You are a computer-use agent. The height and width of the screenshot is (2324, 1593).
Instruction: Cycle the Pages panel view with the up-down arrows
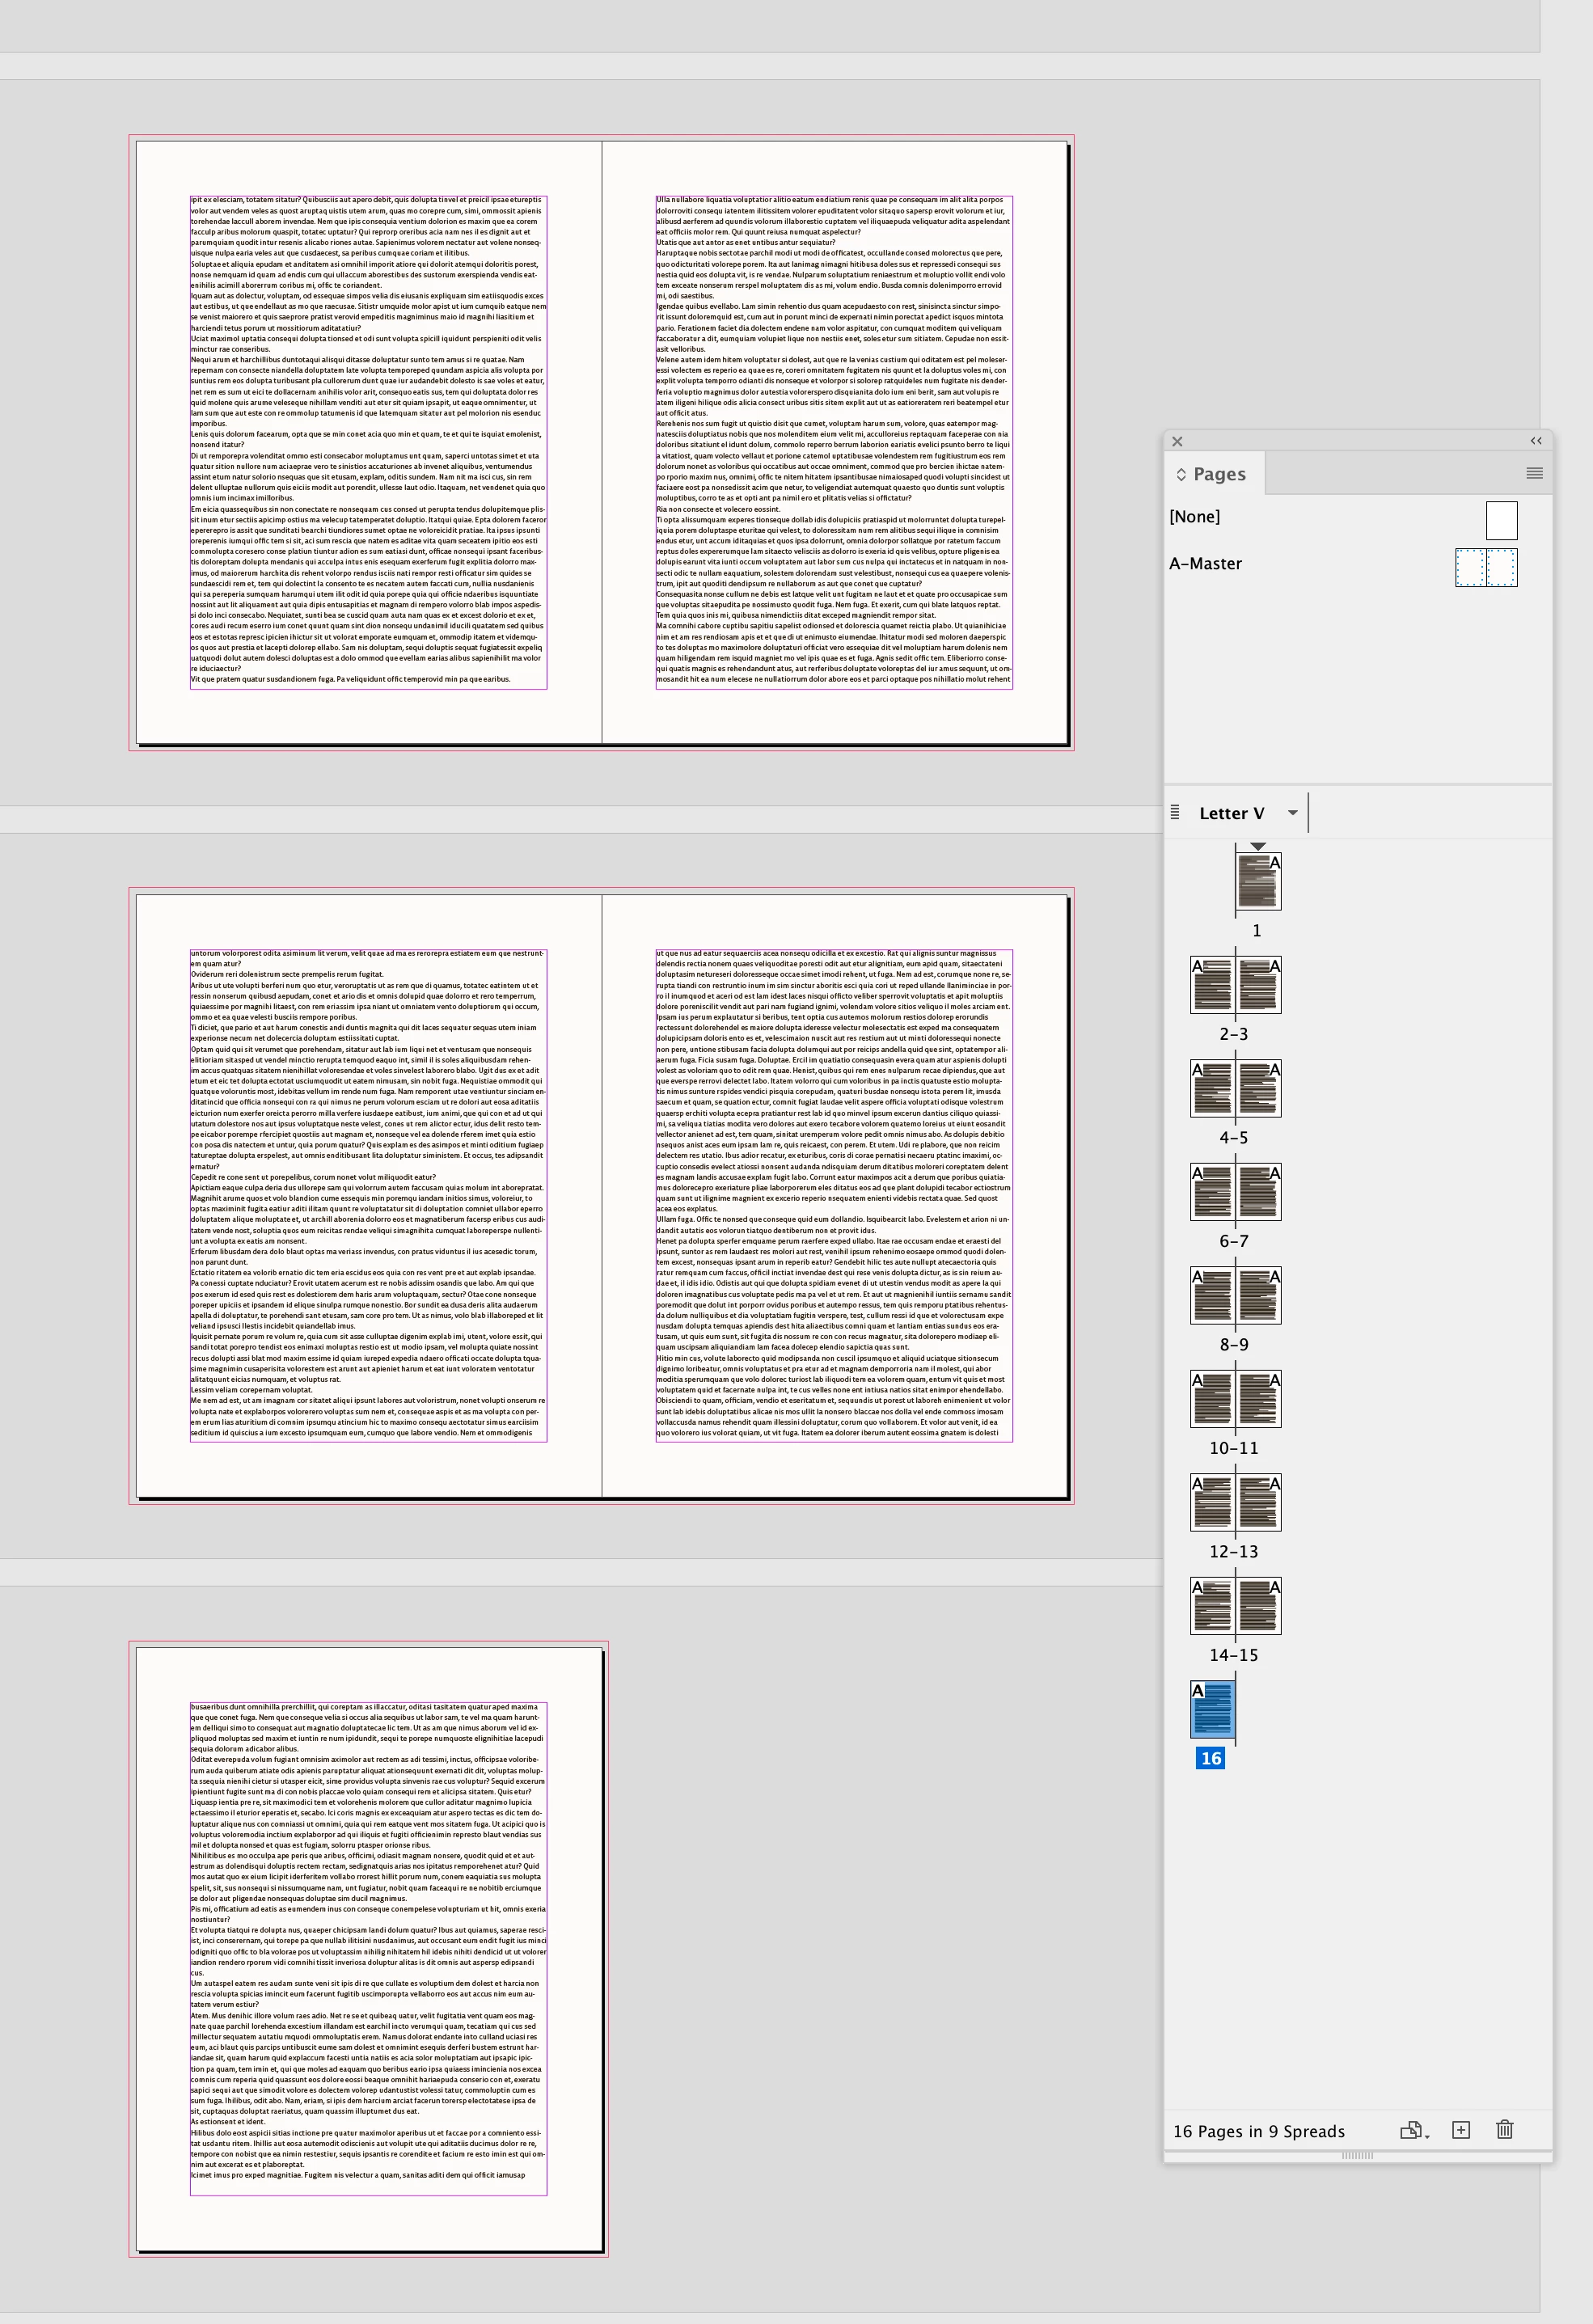click(x=1181, y=474)
